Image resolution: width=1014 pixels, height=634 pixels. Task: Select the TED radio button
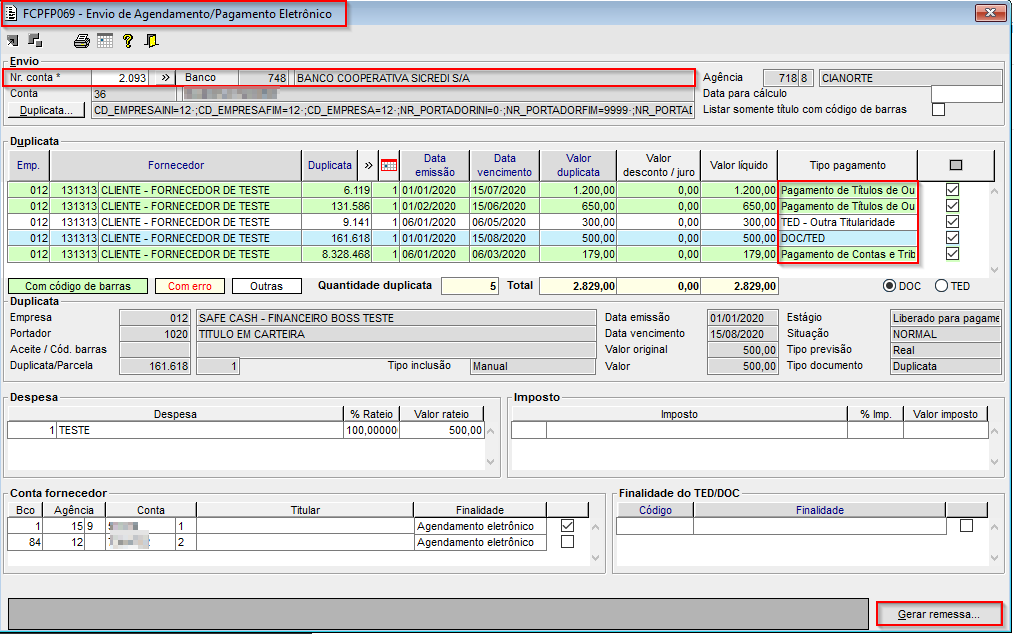[x=941, y=286]
